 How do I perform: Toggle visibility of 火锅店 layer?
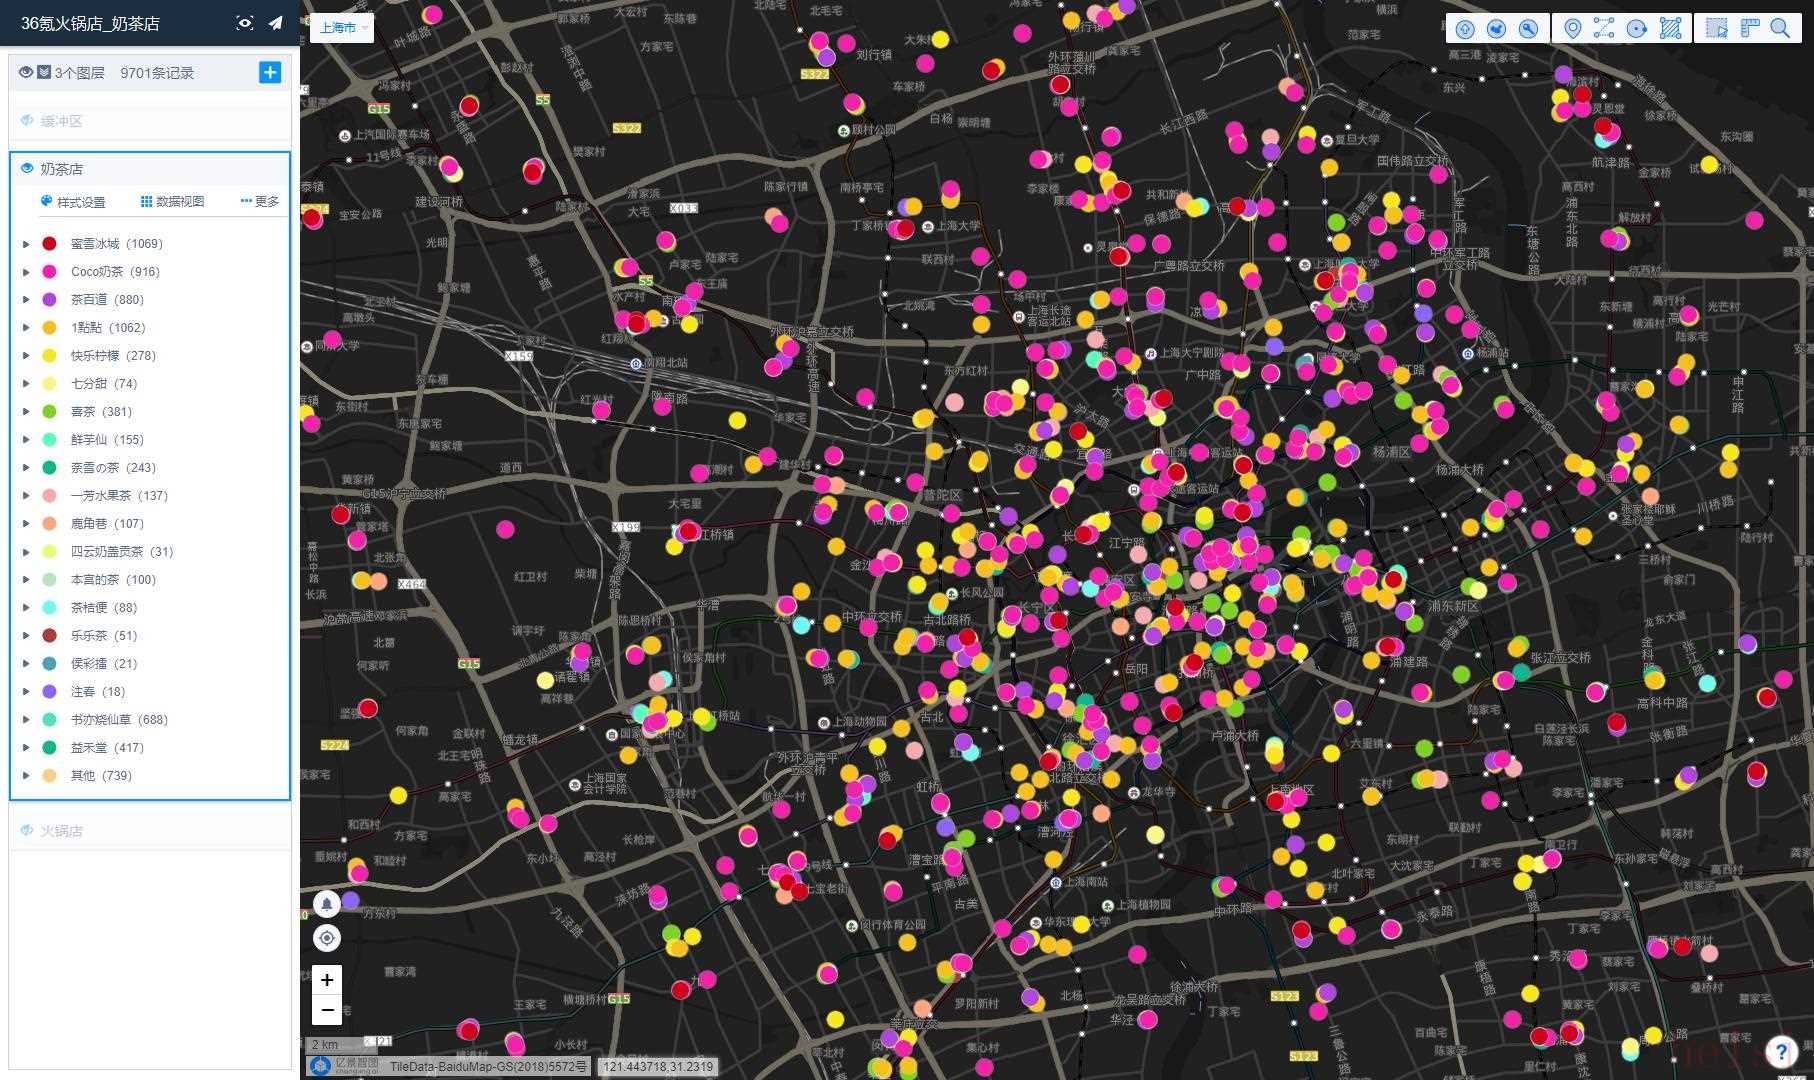point(27,831)
